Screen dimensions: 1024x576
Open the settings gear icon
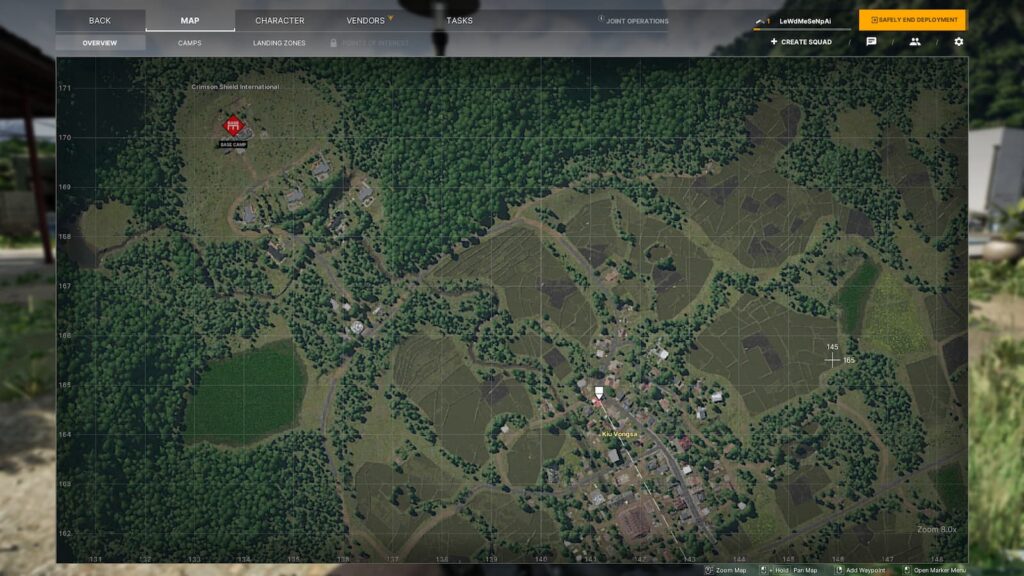point(958,41)
